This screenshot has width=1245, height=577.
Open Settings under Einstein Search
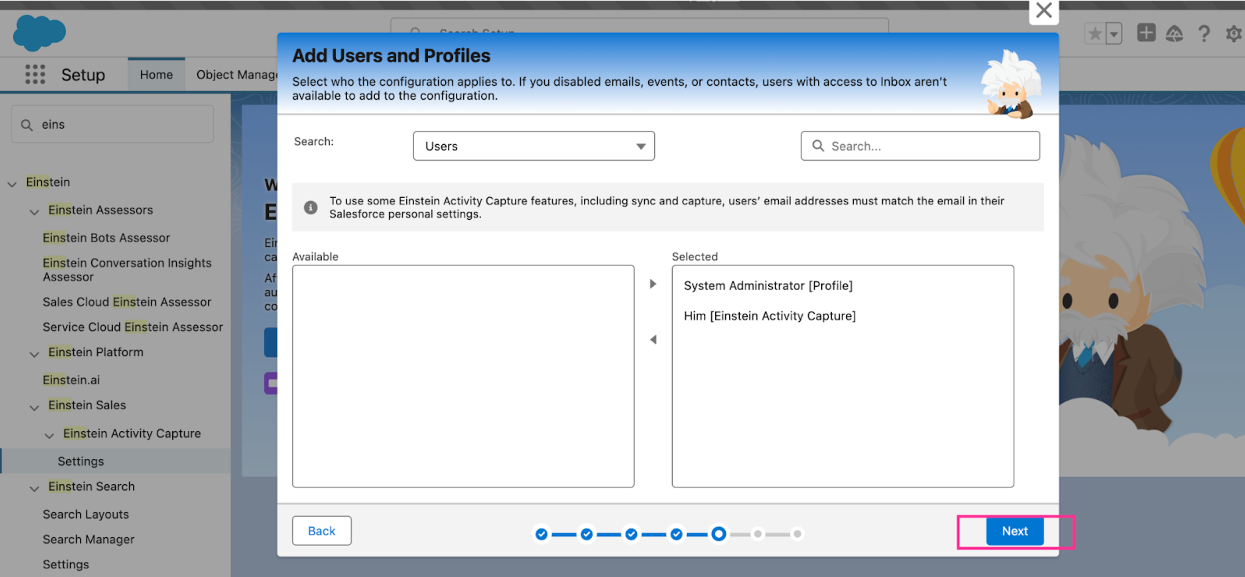[66, 564]
